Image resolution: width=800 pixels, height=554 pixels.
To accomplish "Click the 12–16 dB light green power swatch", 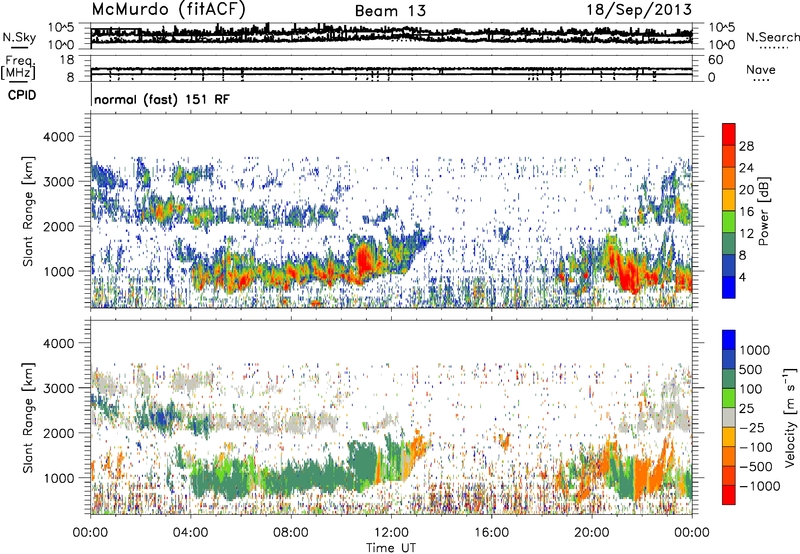I will (729, 222).
